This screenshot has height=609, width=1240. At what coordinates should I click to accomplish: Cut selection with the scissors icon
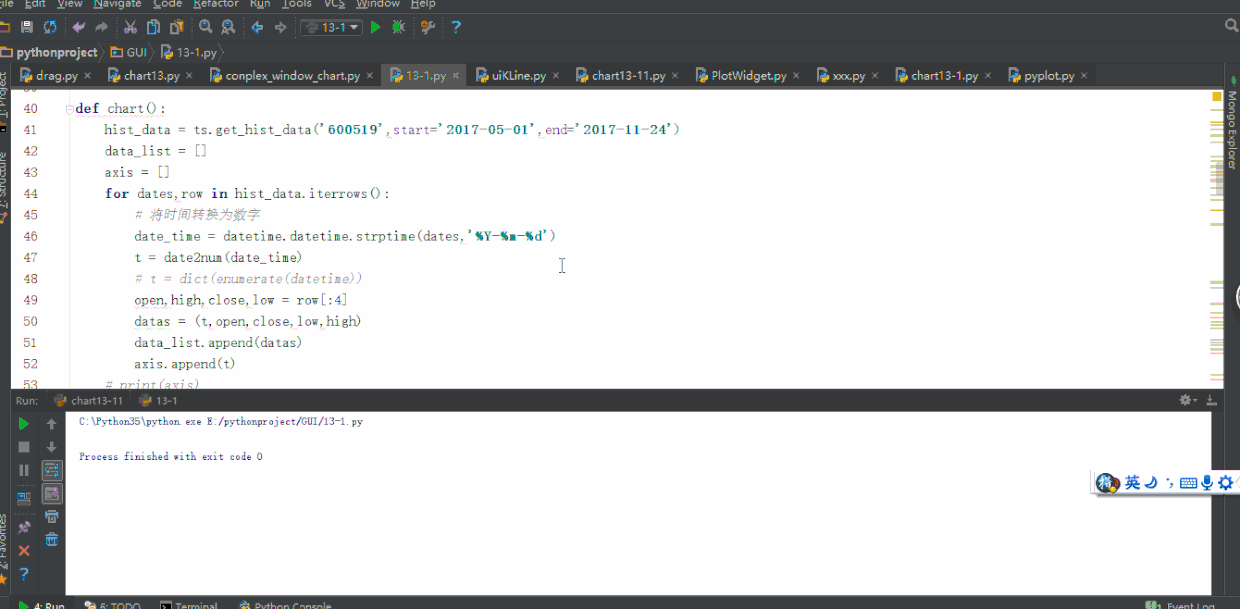click(131, 27)
